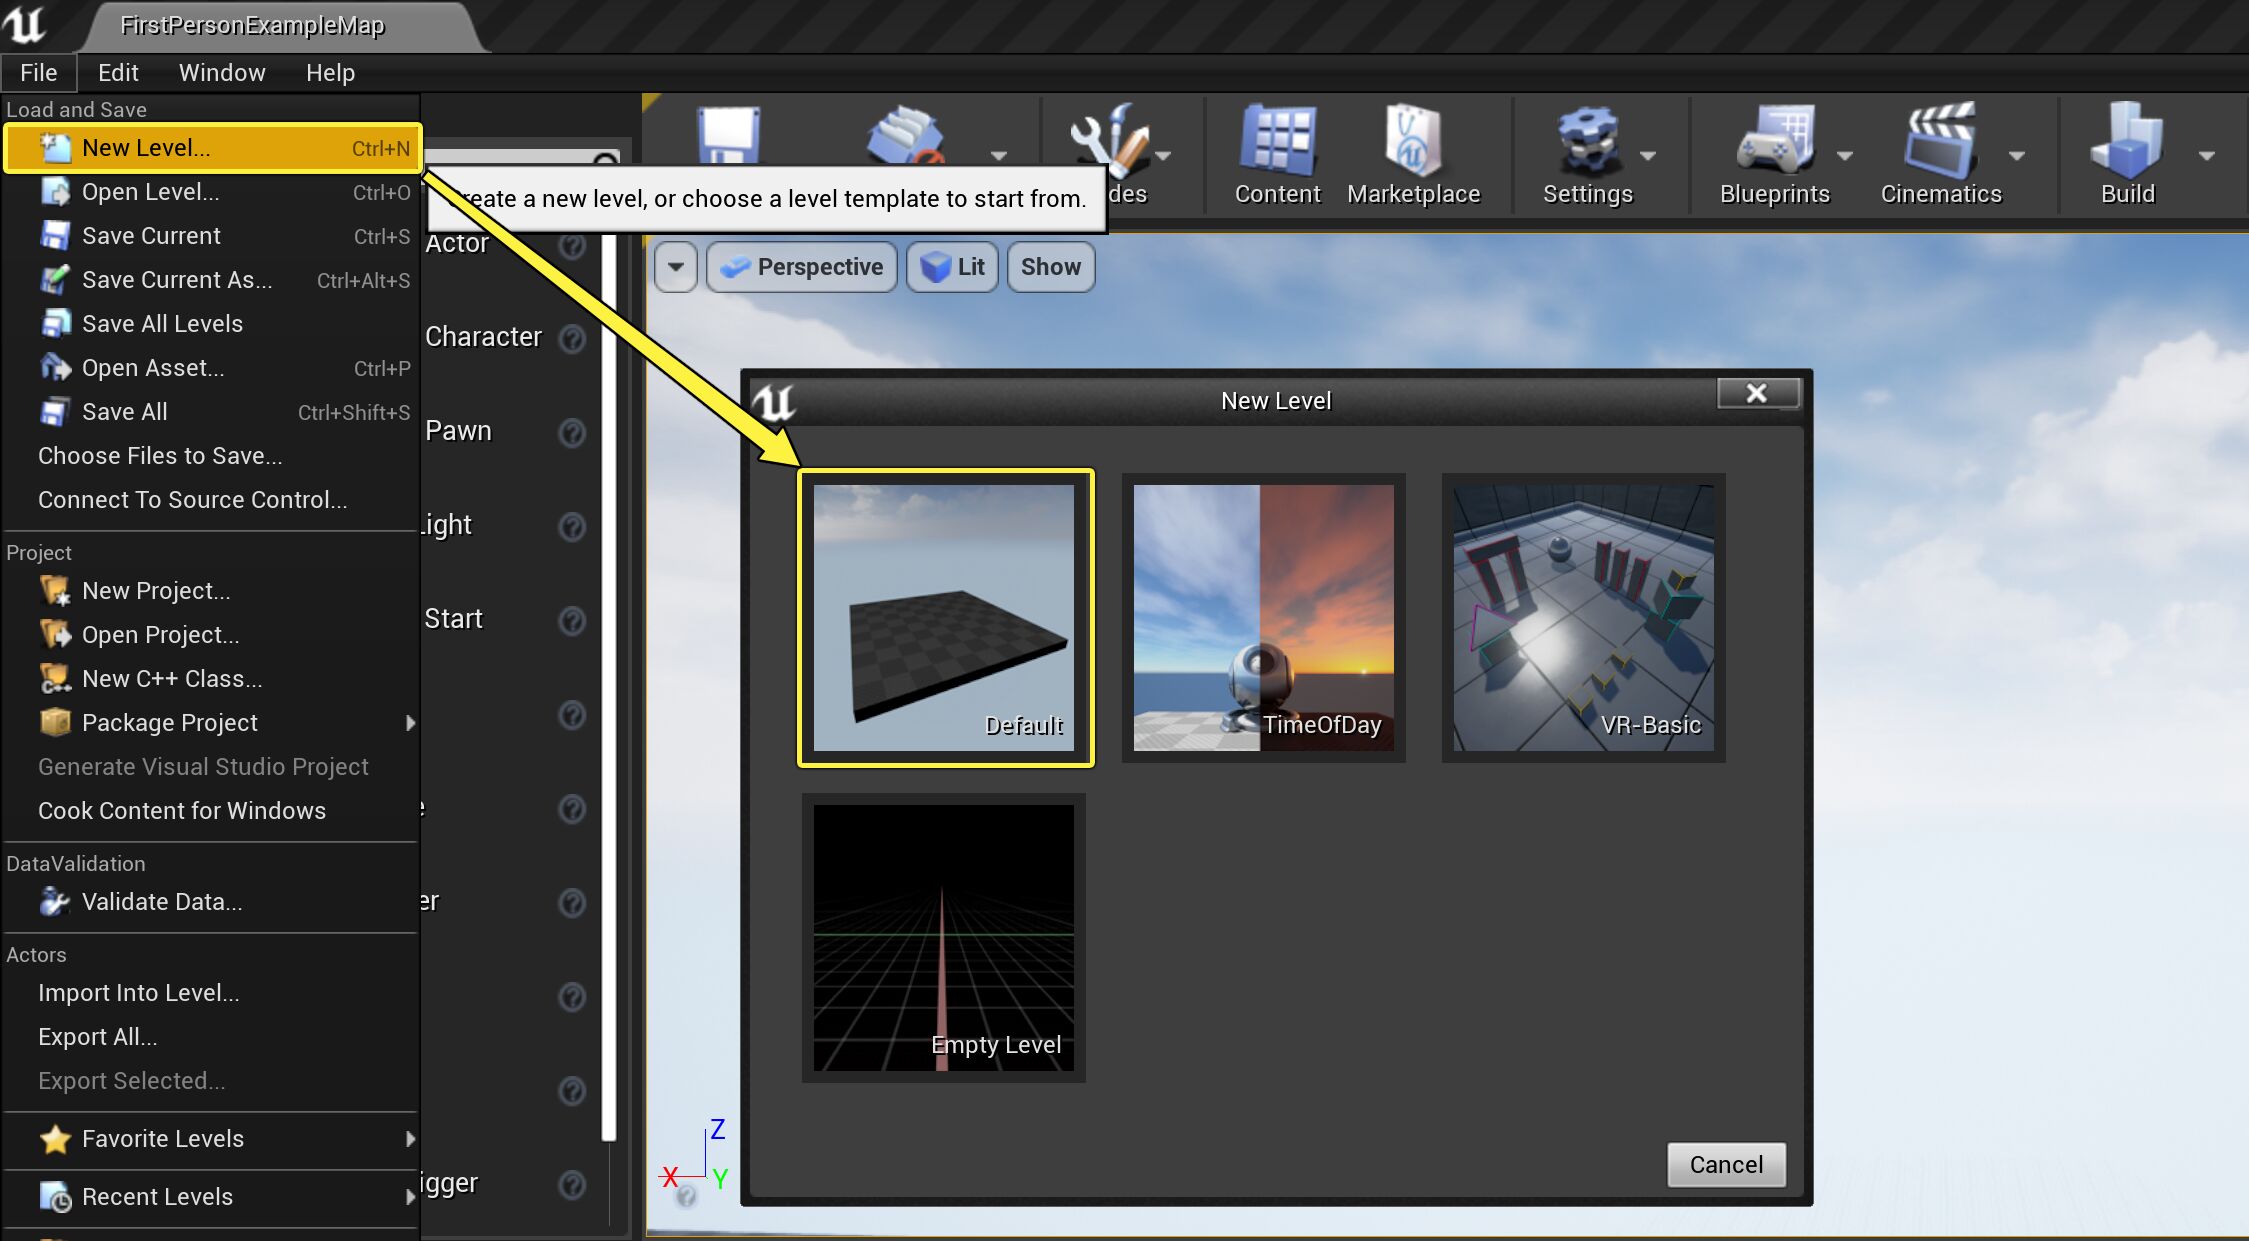Click the Cancel button in New Level
Image resolution: width=2249 pixels, height=1241 pixels.
[1725, 1165]
